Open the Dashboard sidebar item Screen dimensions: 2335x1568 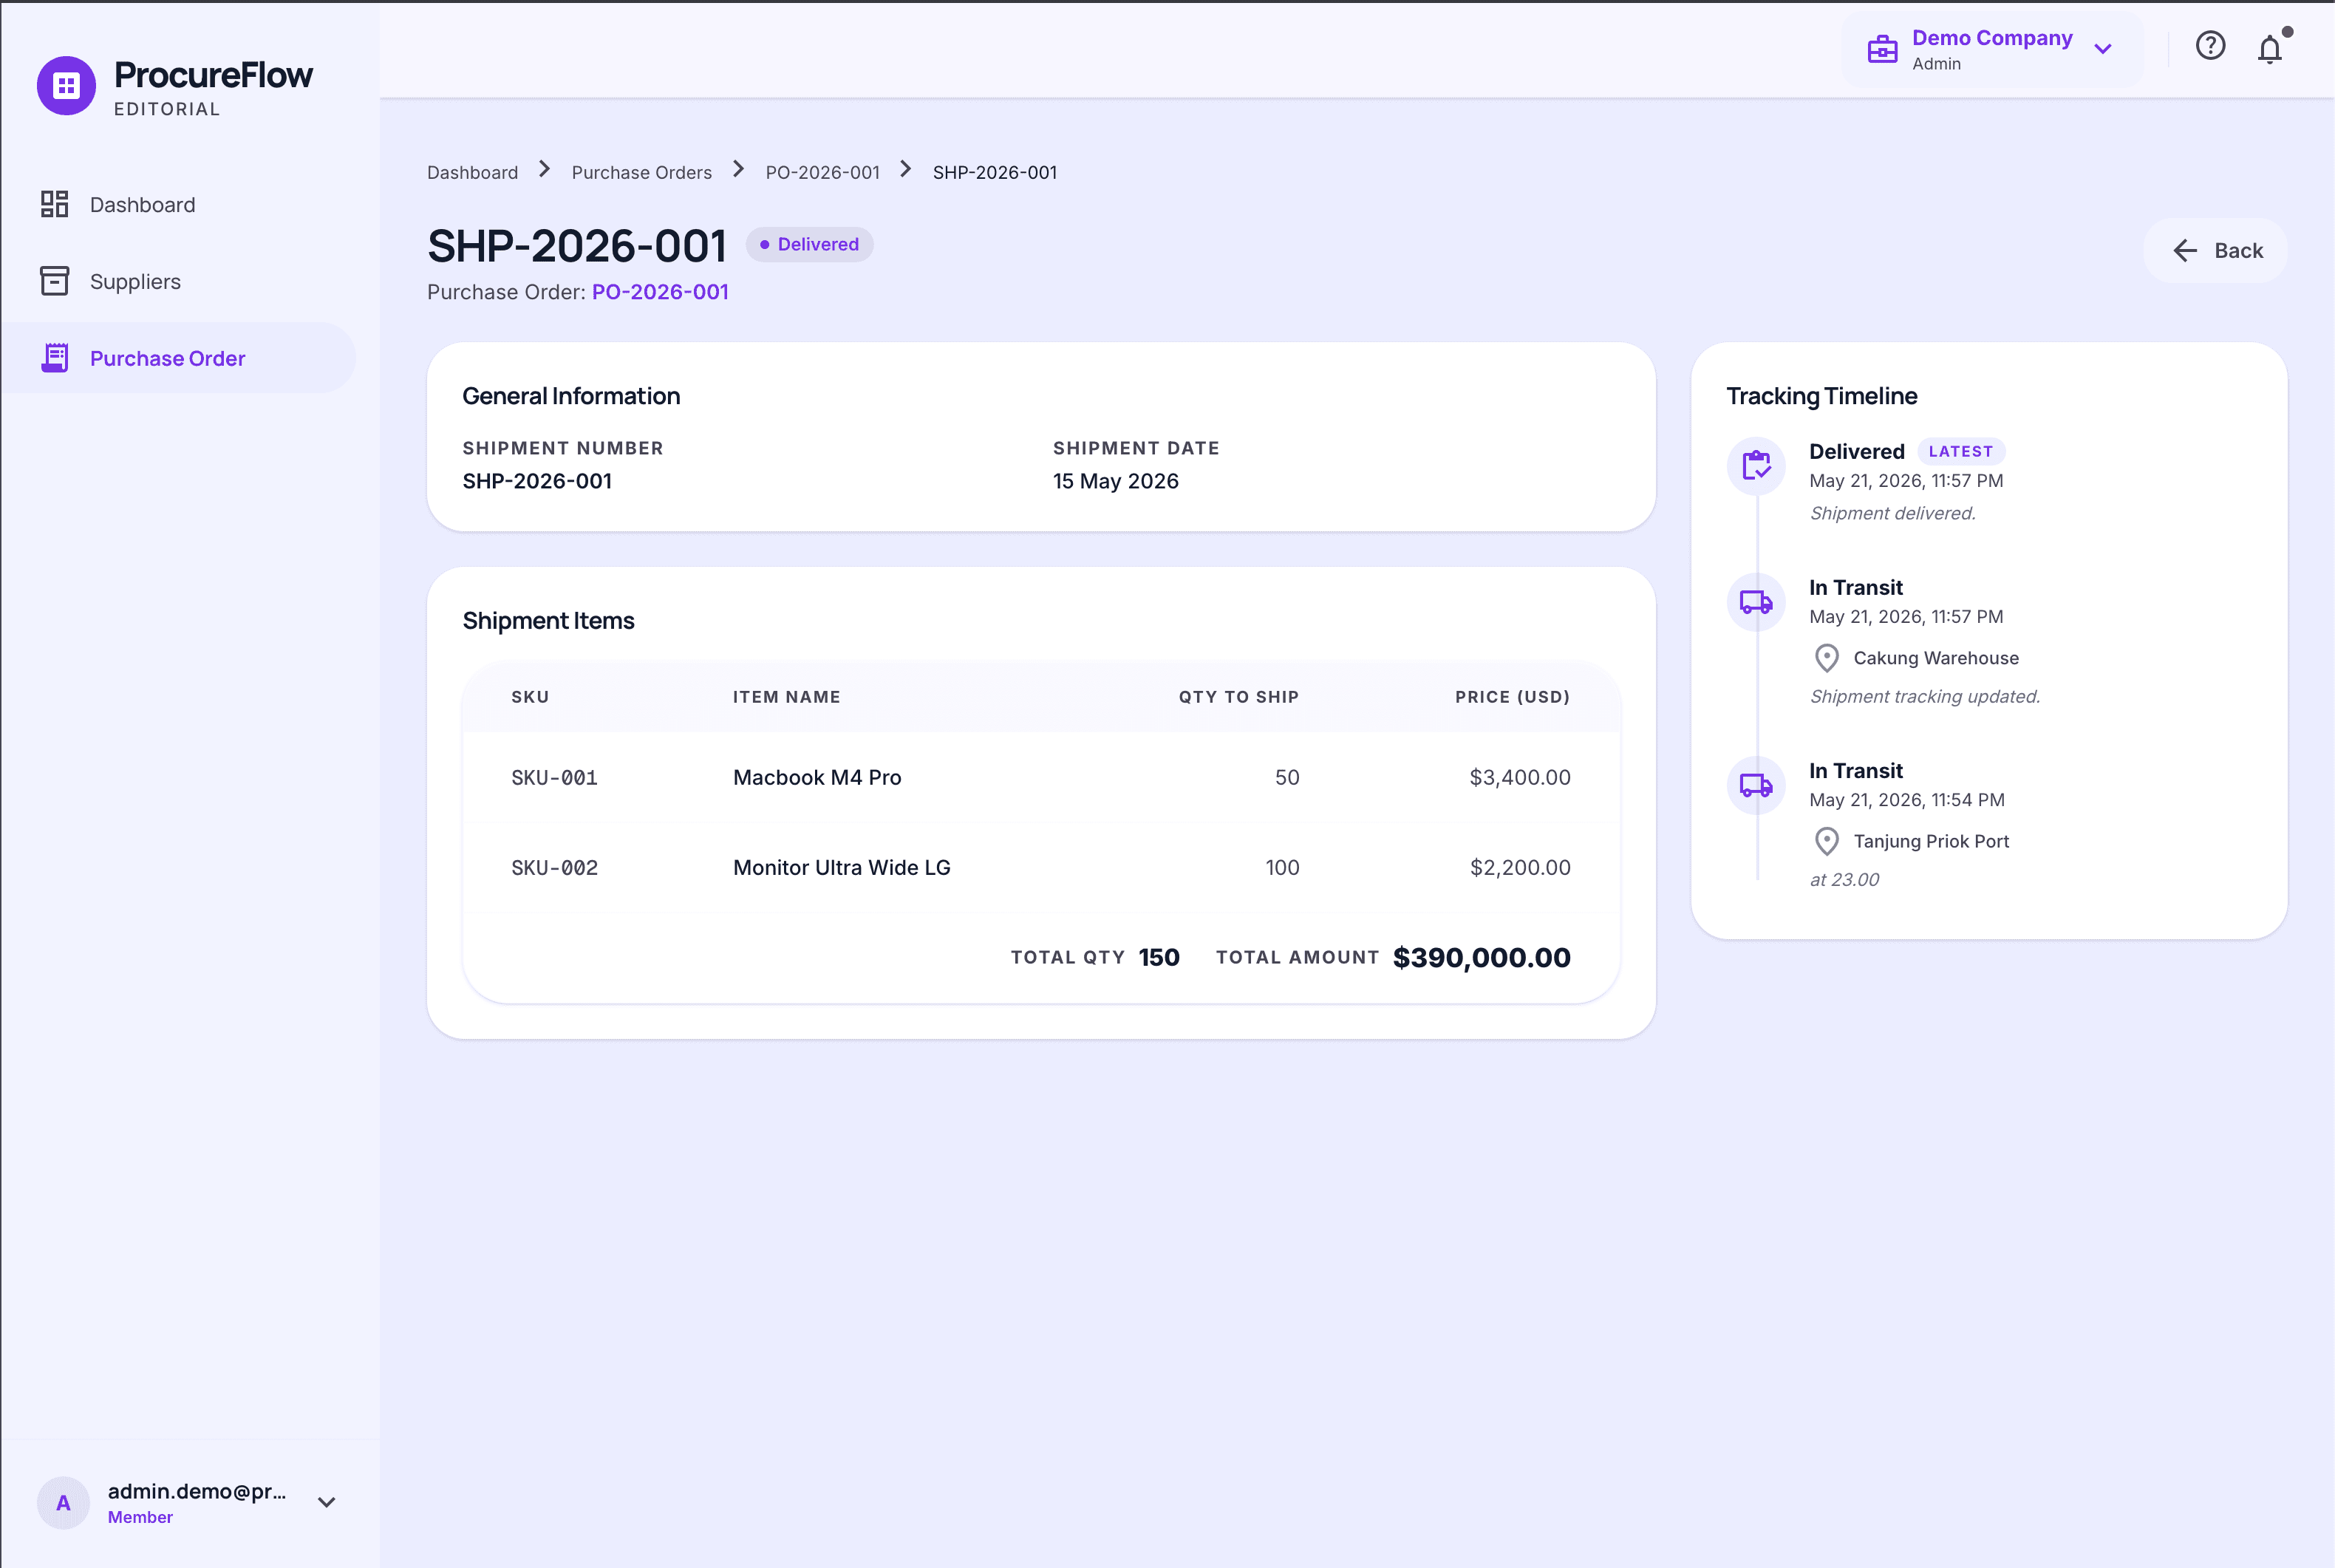pos(178,205)
